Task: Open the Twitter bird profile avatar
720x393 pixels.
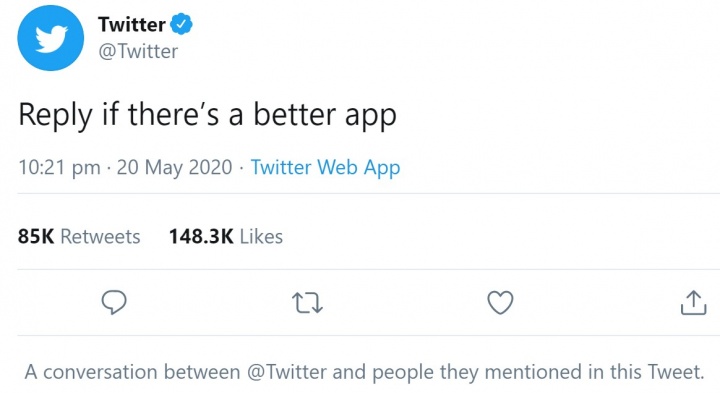Action: click(51, 38)
